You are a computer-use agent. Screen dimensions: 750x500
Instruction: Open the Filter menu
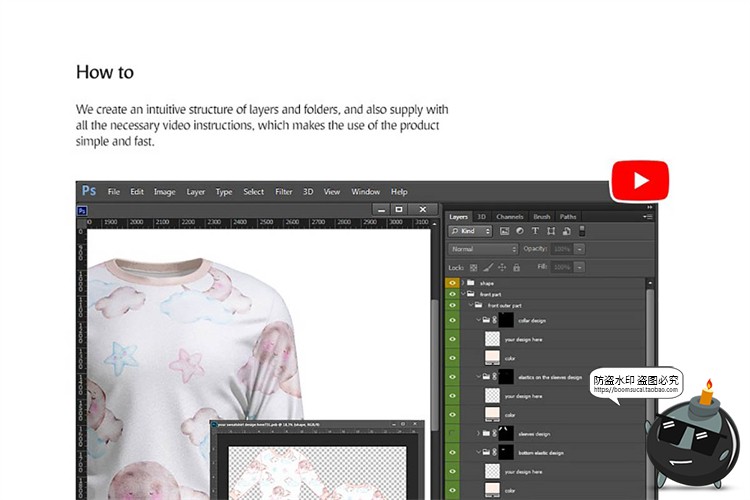pyautogui.click(x=284, y=192)
